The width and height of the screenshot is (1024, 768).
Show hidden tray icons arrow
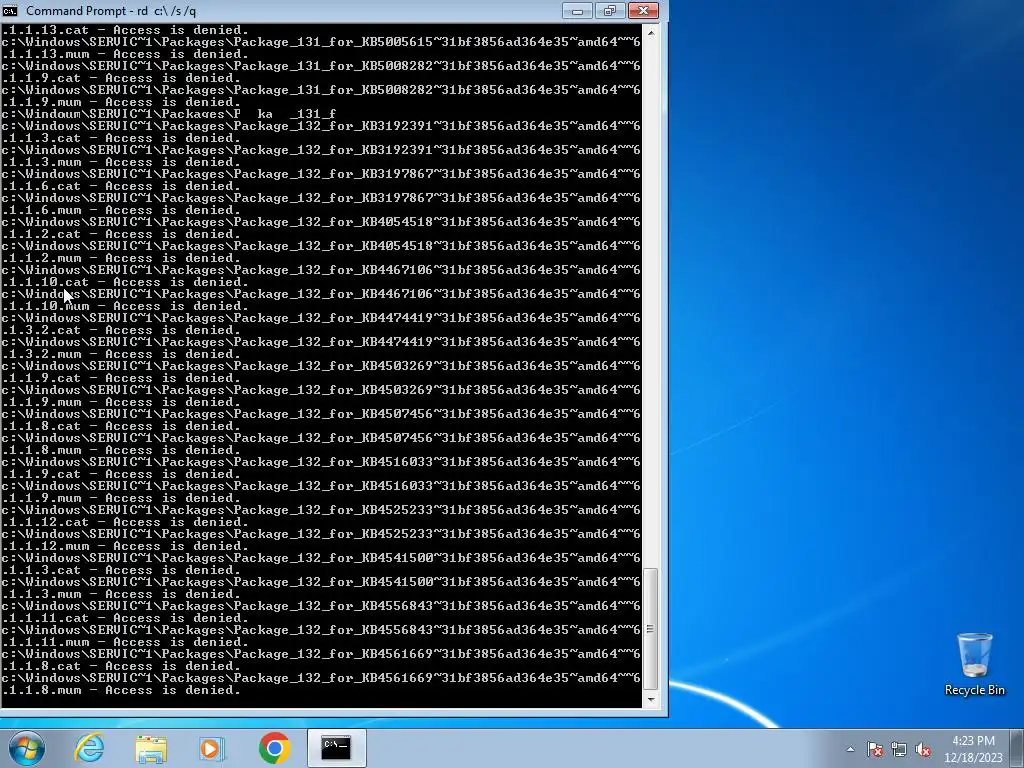850,749
